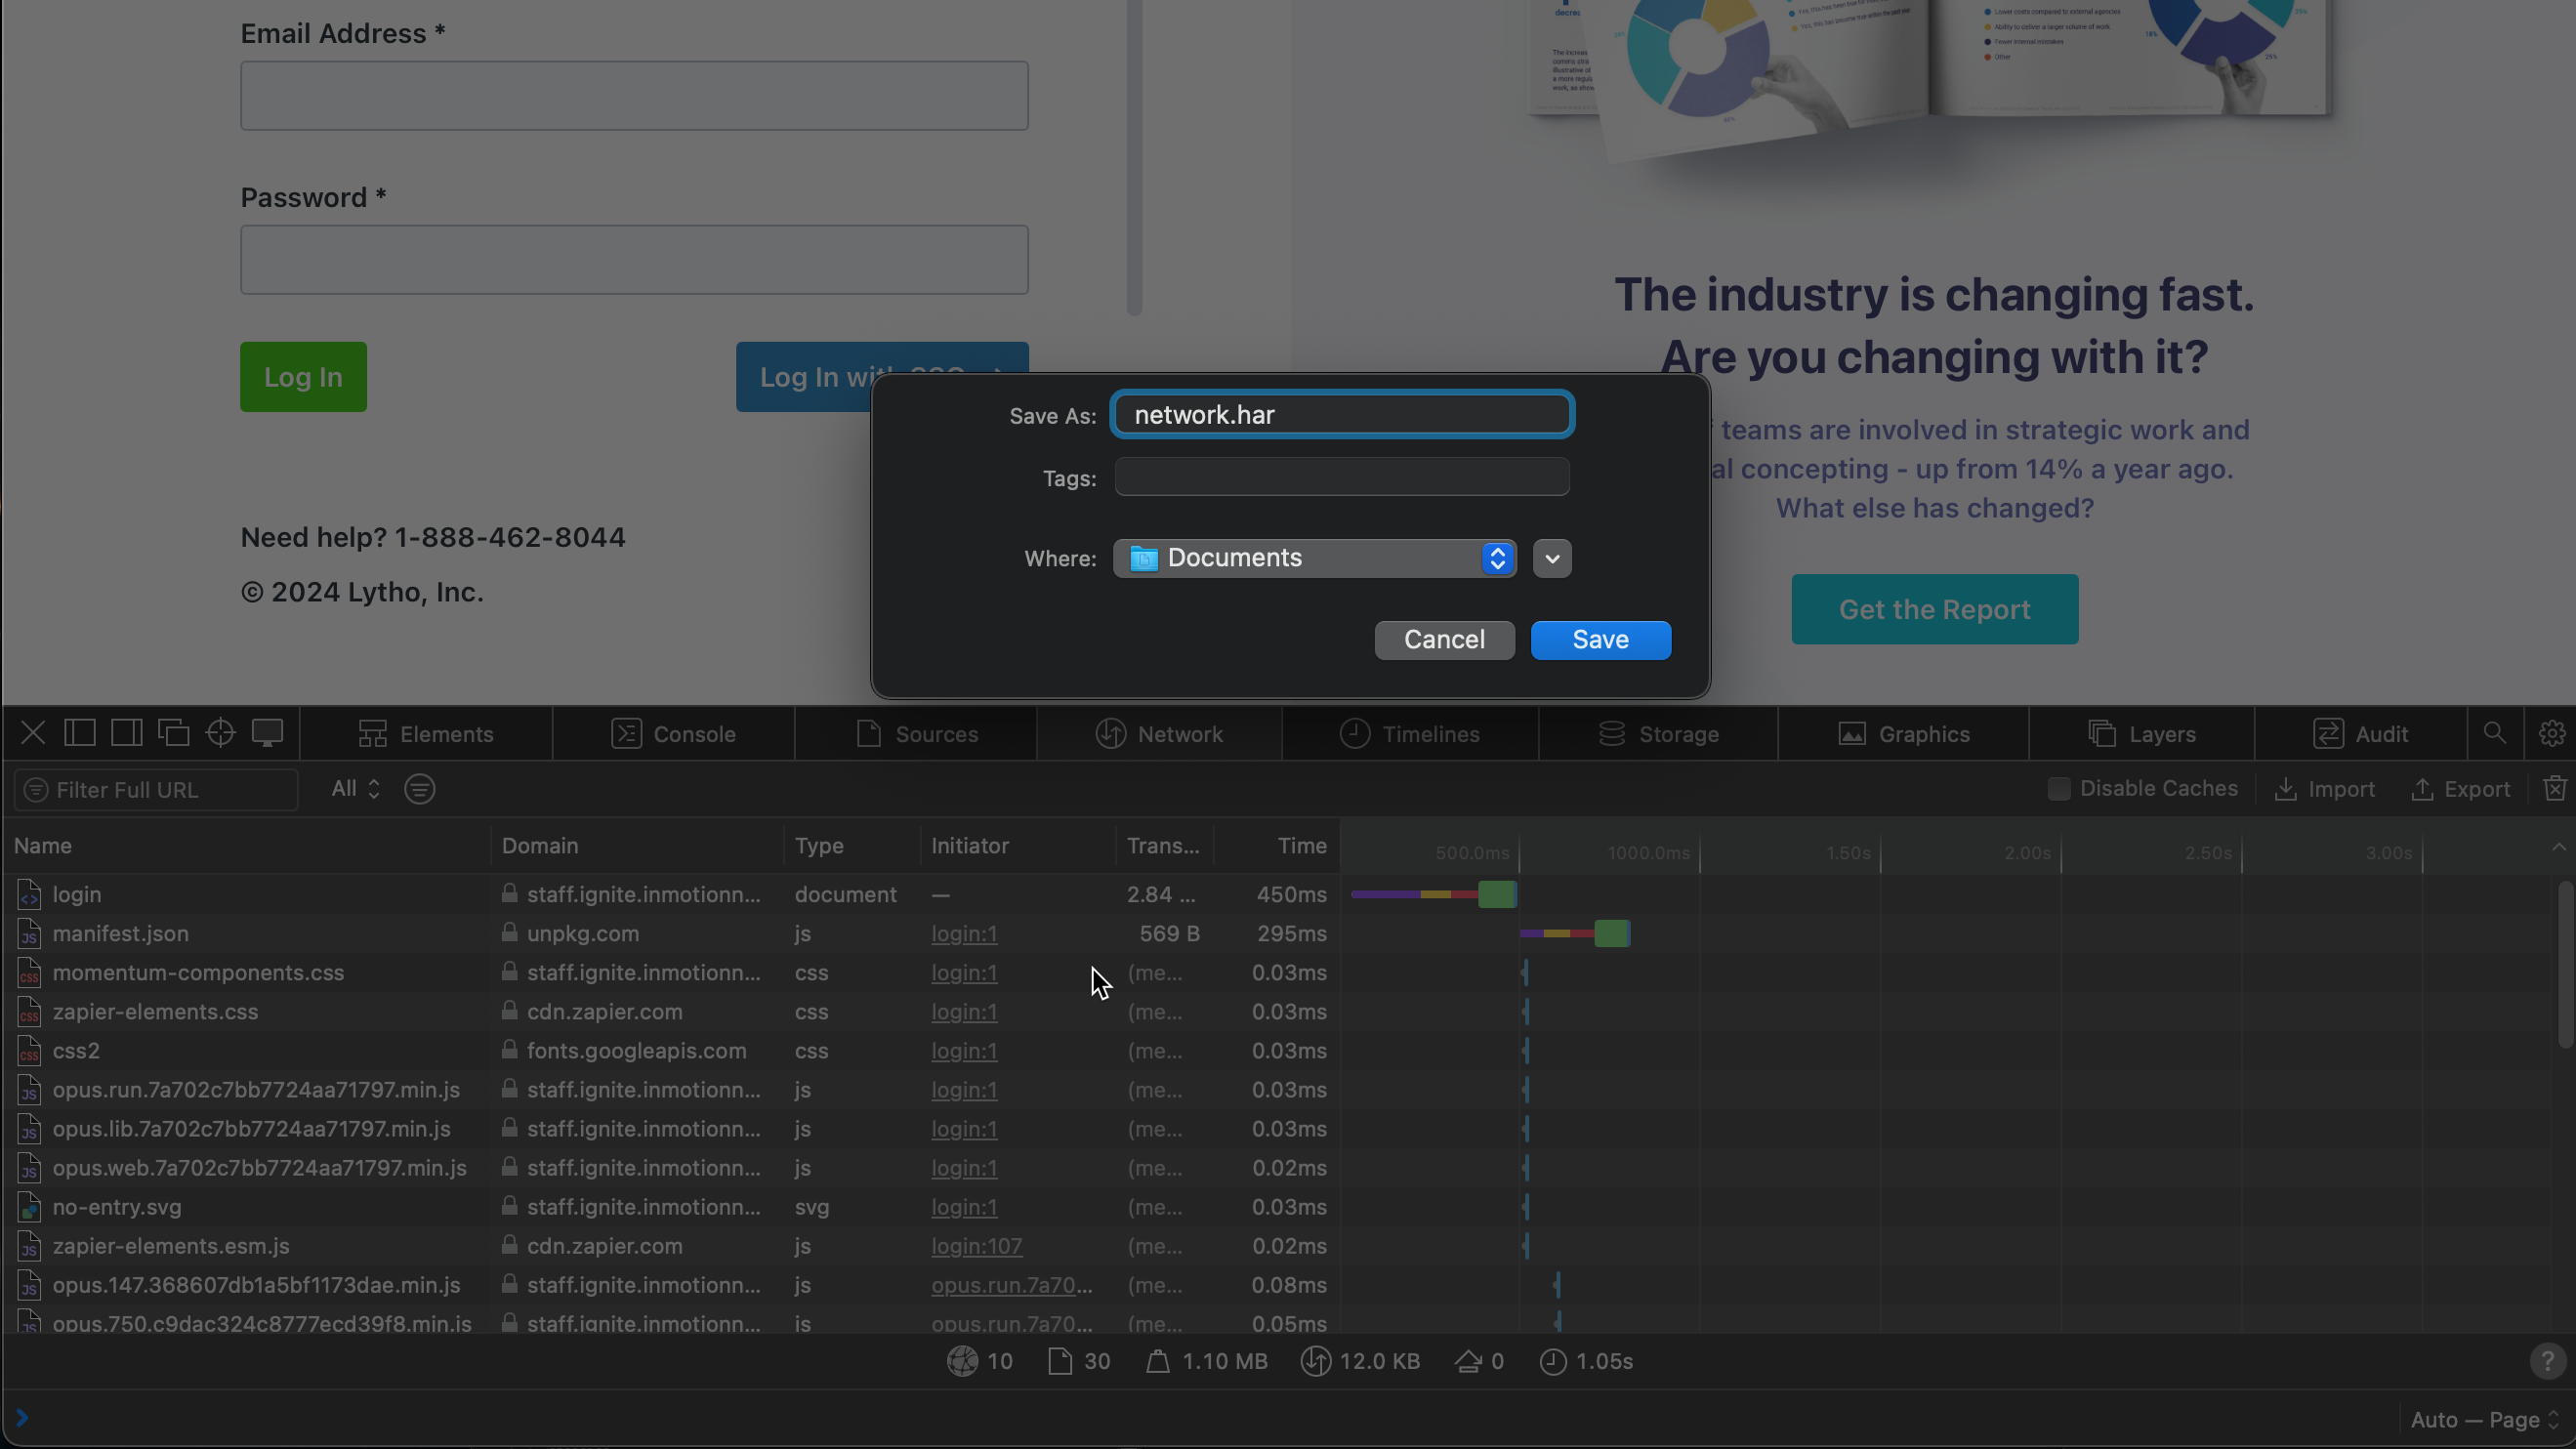Screen dimensions: 2576x1449
Task: Dock inspector to right side icon
Action: [x=126, y=733]
